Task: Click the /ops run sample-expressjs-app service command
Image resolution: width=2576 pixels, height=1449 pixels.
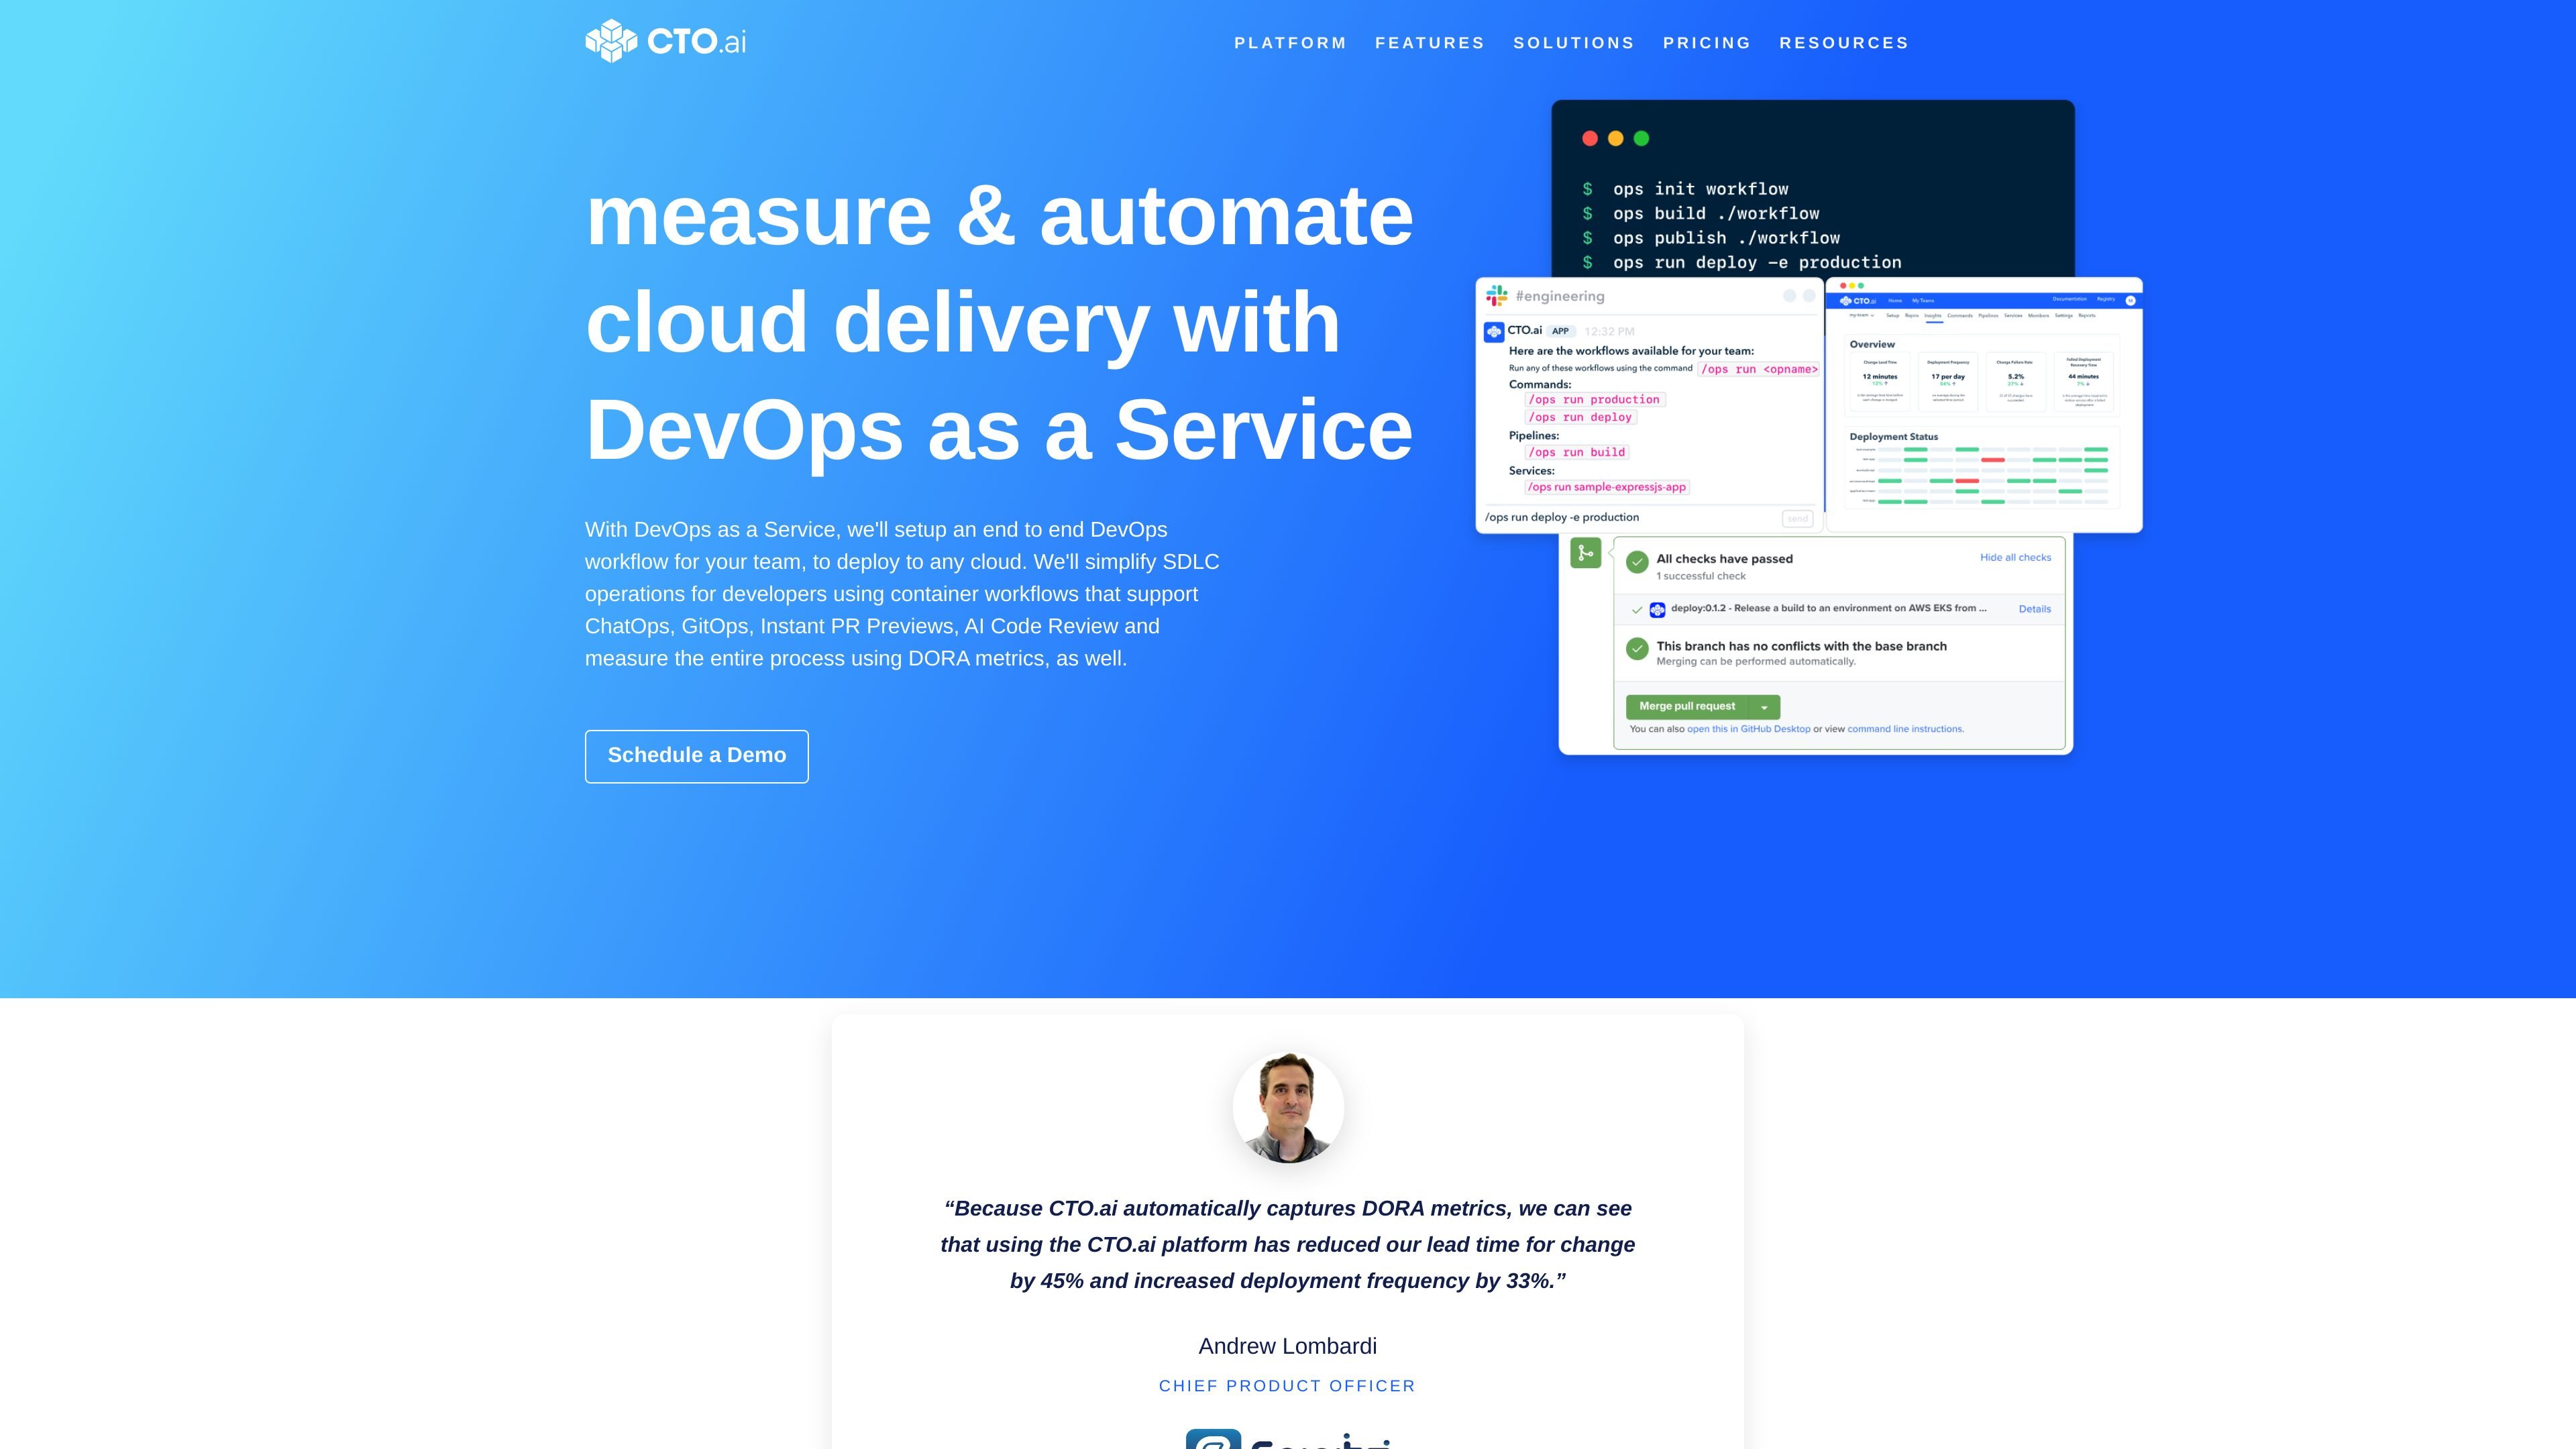Action: [x=1607, y=487]
